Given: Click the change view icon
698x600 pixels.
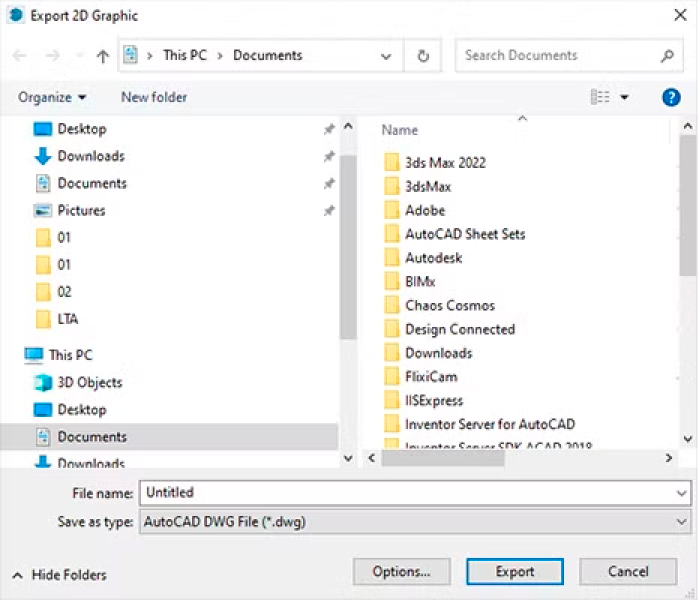Looking at the screenshot, I should click(x=600, y=97).
